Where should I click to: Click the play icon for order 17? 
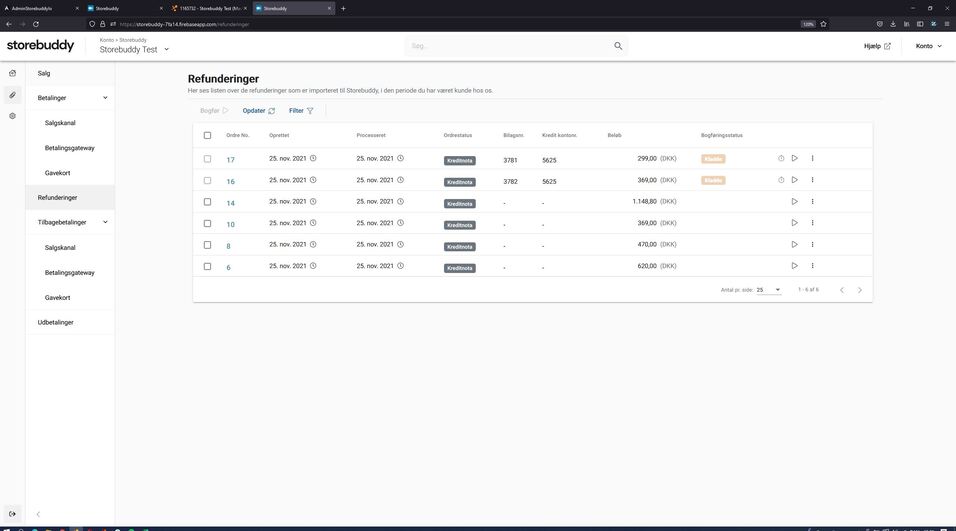pos(795,158)
